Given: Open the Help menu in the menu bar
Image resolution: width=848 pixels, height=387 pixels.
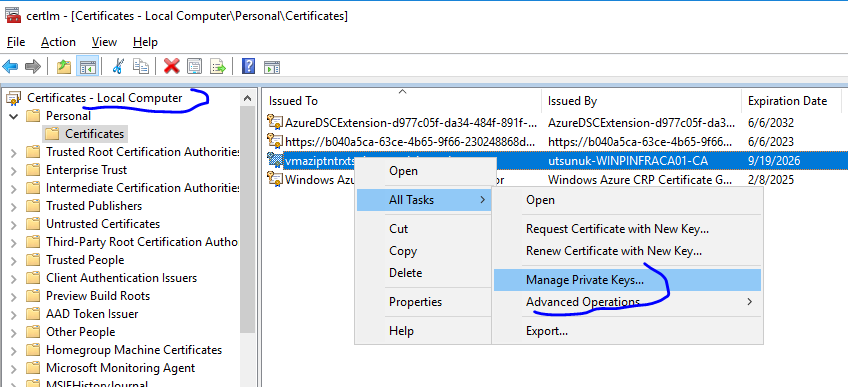Looking at the screenshot, I should (x=145, y=42).
